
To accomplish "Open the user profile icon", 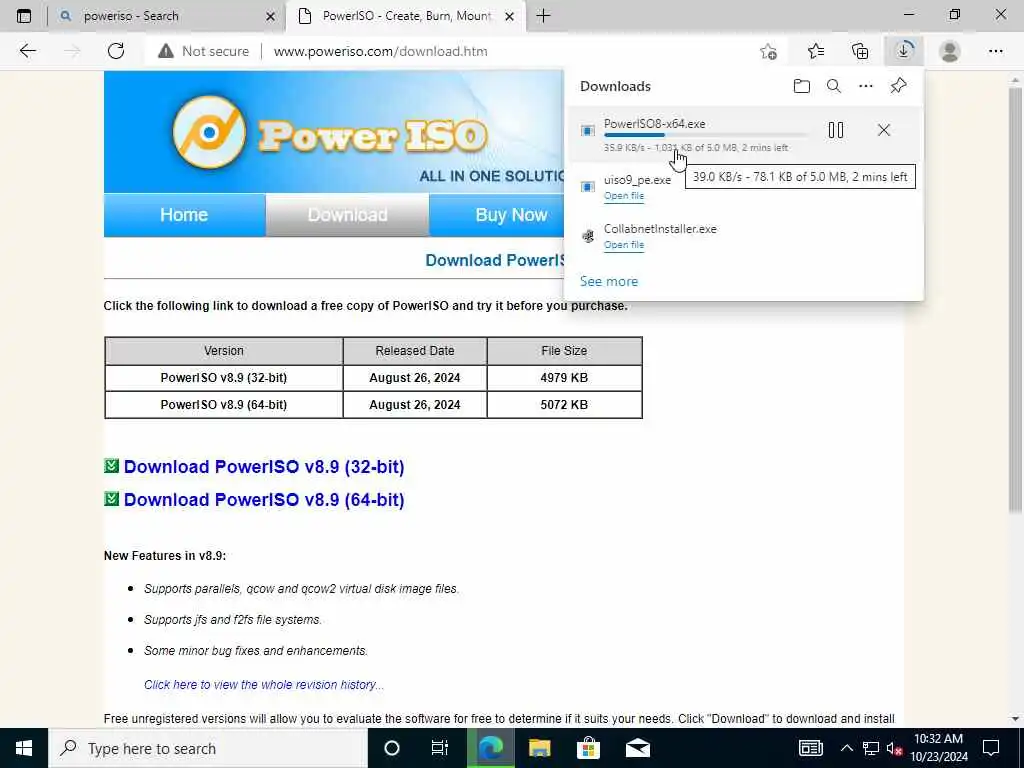I will (950, 51).
